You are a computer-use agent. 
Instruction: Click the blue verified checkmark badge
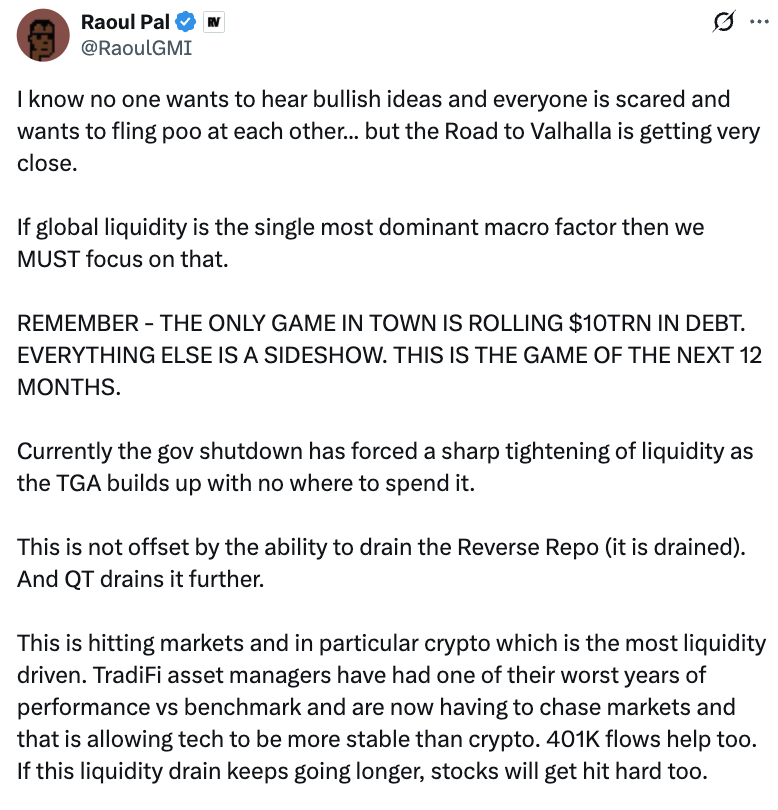pyautogui.click(x=185, y=21)
